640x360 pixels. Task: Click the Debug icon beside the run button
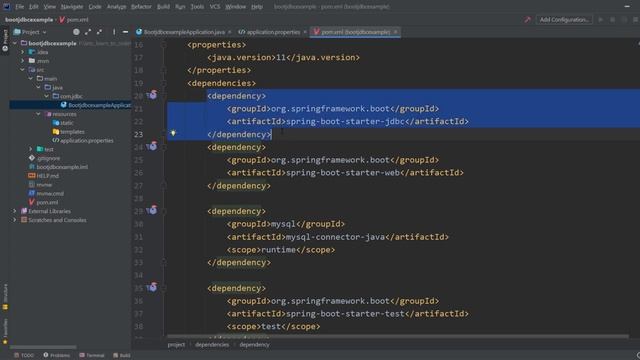613,20
